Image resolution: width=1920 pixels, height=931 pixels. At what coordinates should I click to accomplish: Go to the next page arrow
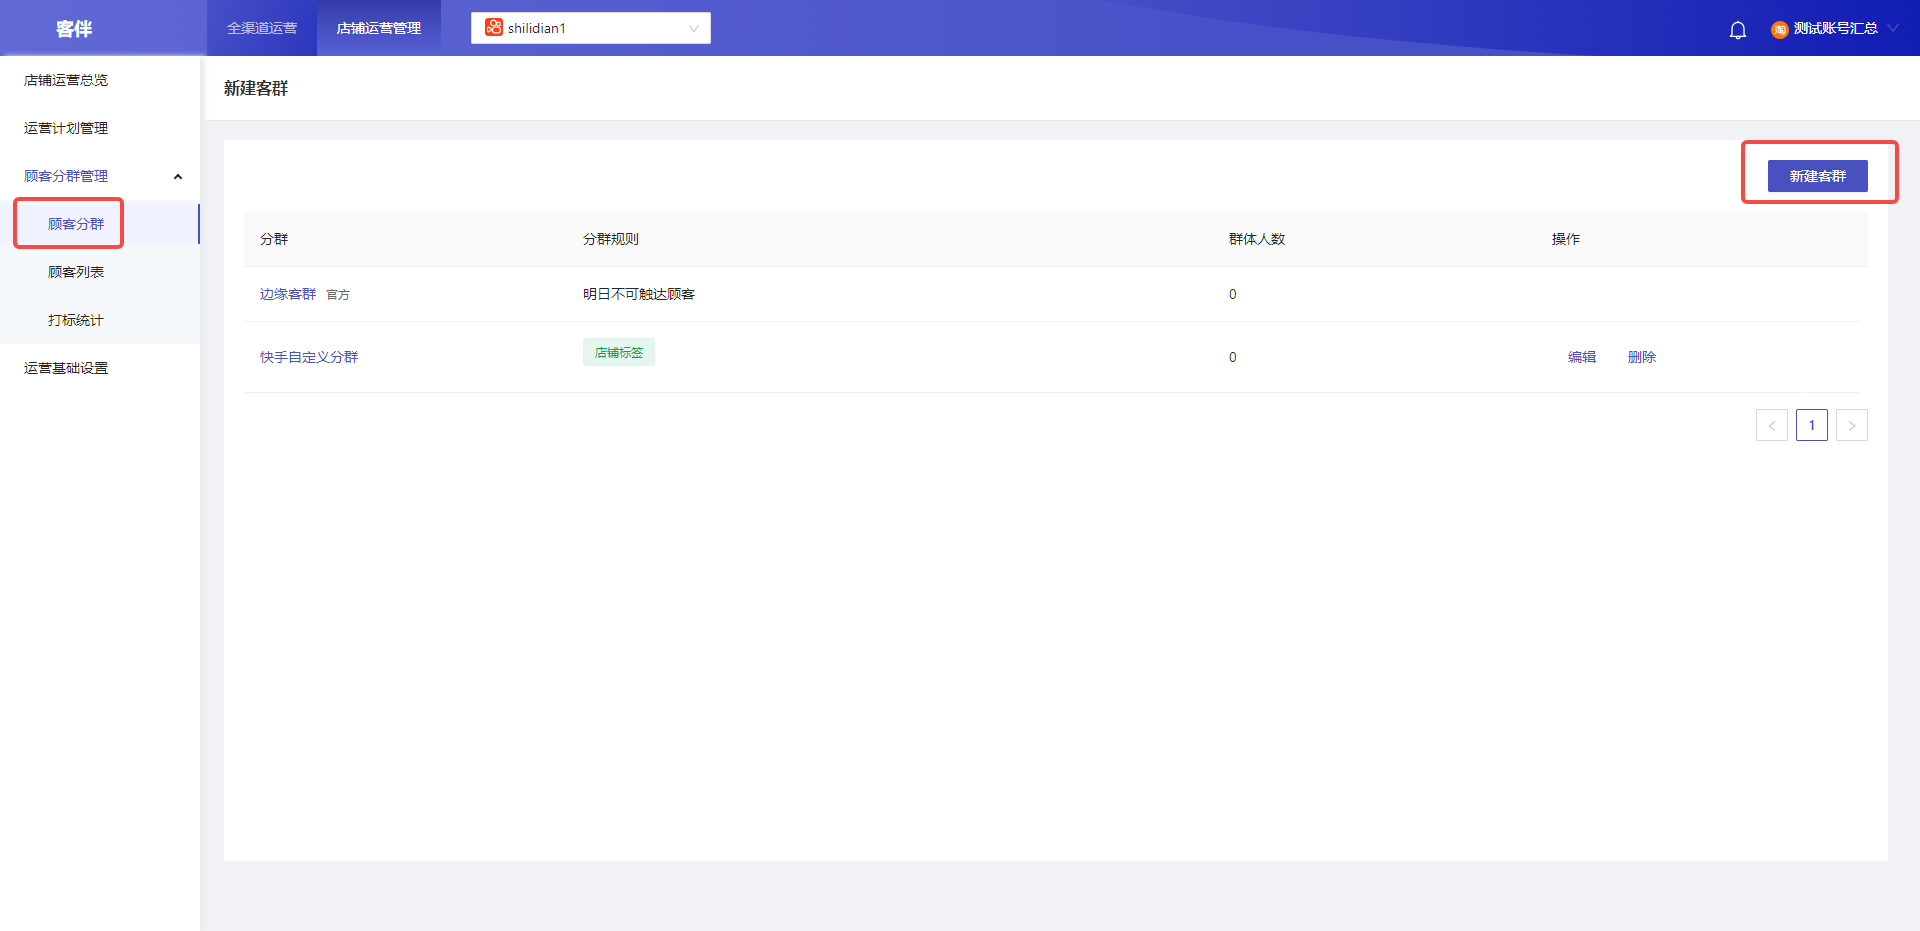pyautogui.click(x=1852, y=425)
